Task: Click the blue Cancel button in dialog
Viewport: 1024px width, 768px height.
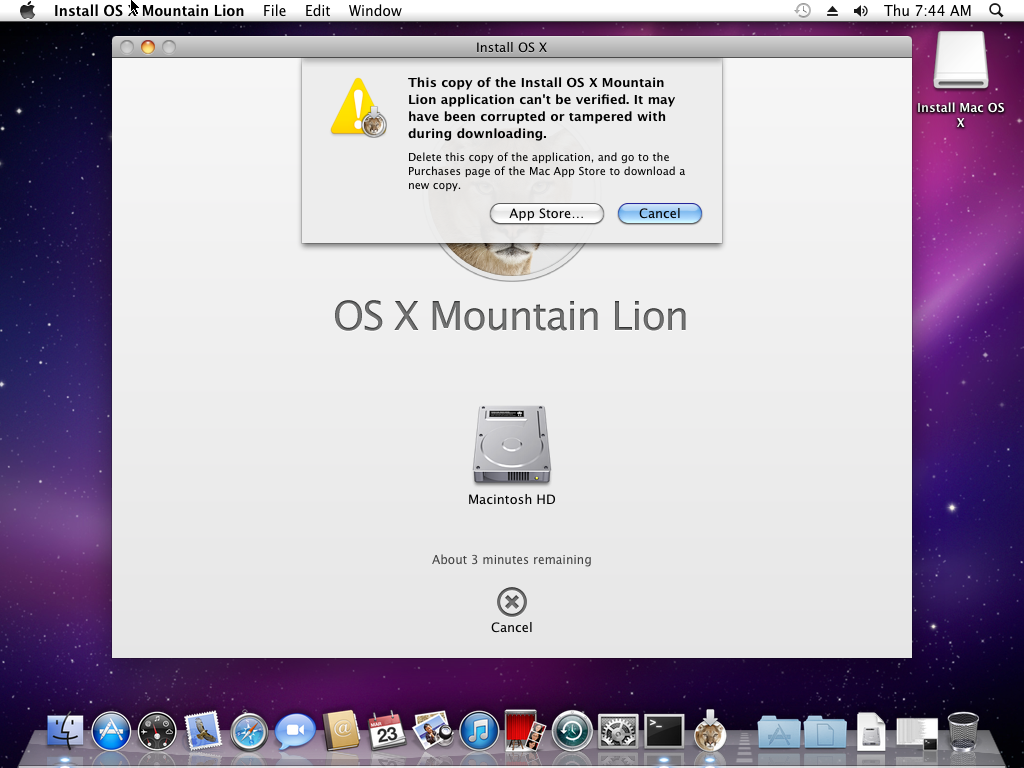Action: point(660,214)
